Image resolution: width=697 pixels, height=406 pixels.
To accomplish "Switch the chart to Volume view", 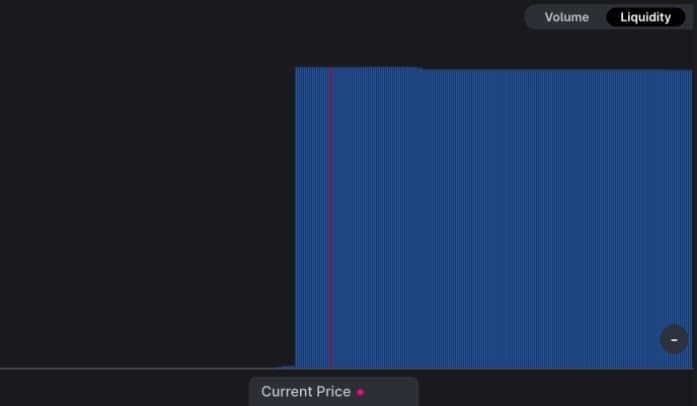I will pos(566,17).
